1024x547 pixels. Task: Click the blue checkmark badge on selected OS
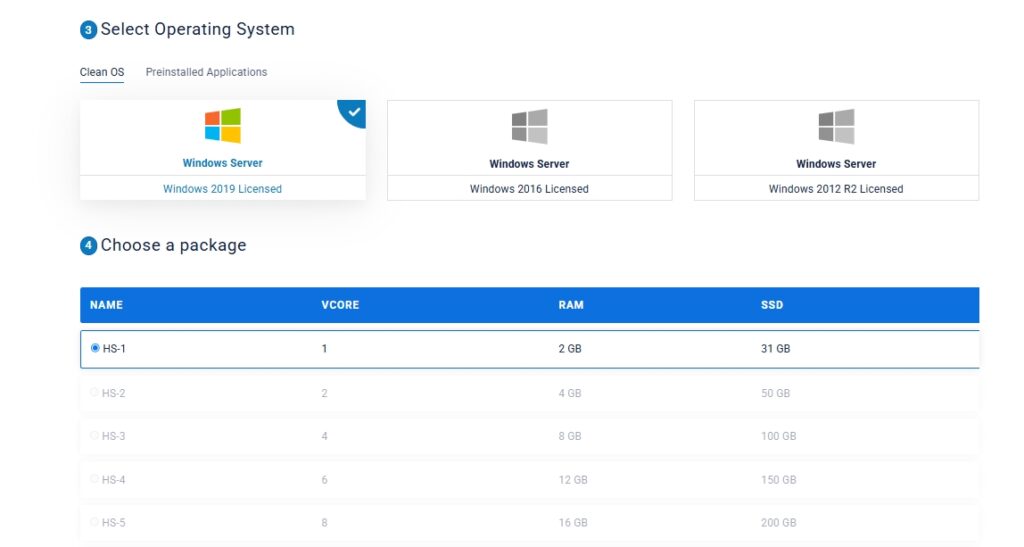coord(354,112)
